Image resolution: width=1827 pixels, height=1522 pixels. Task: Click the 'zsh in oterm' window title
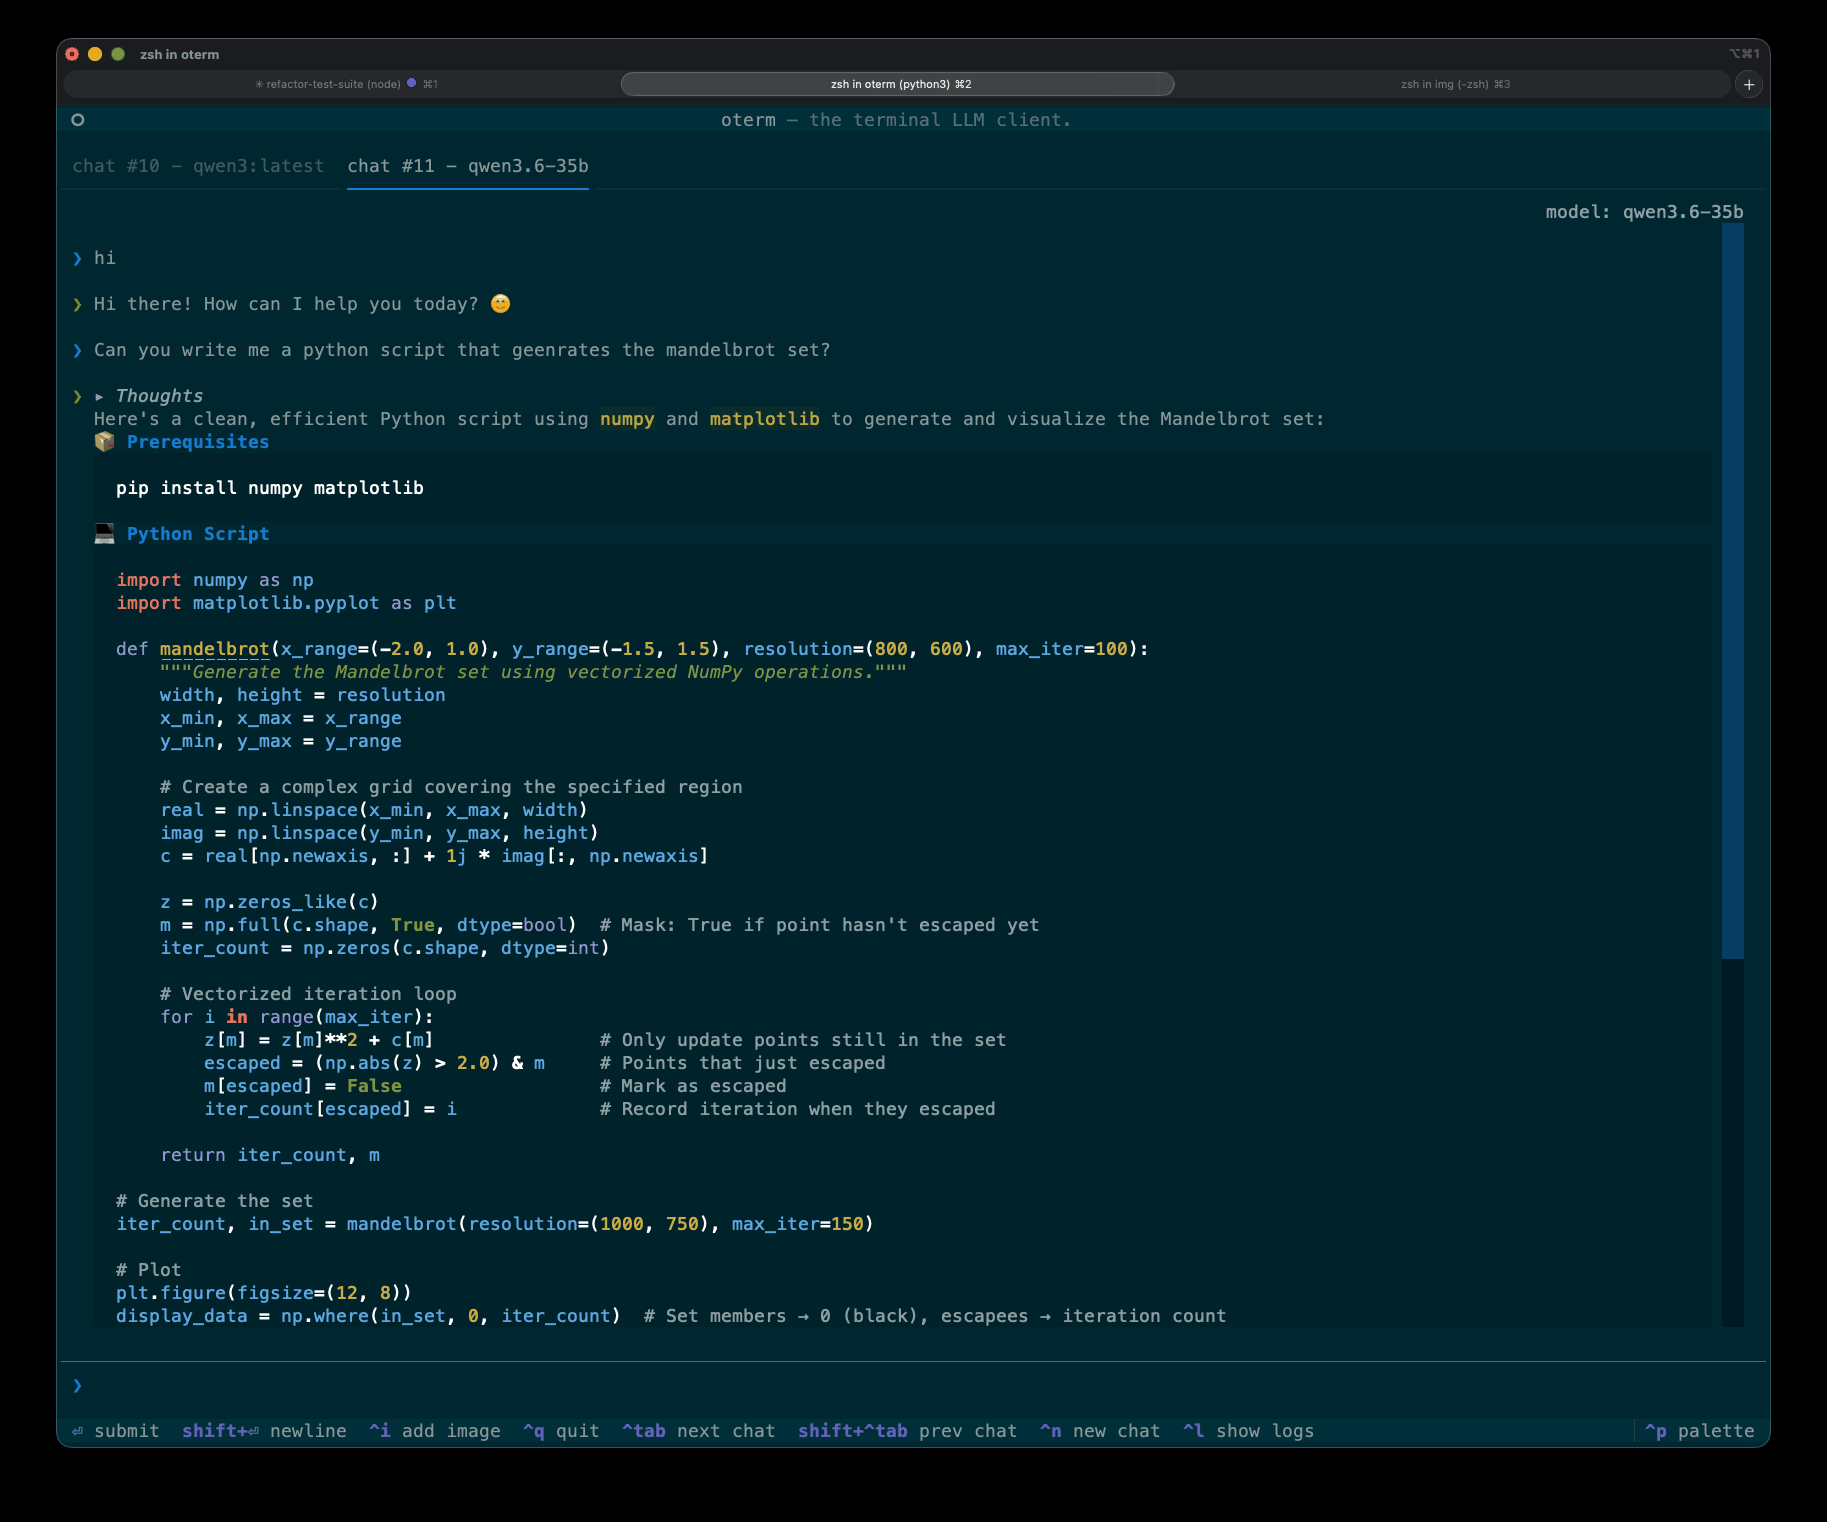pos(179,54)
